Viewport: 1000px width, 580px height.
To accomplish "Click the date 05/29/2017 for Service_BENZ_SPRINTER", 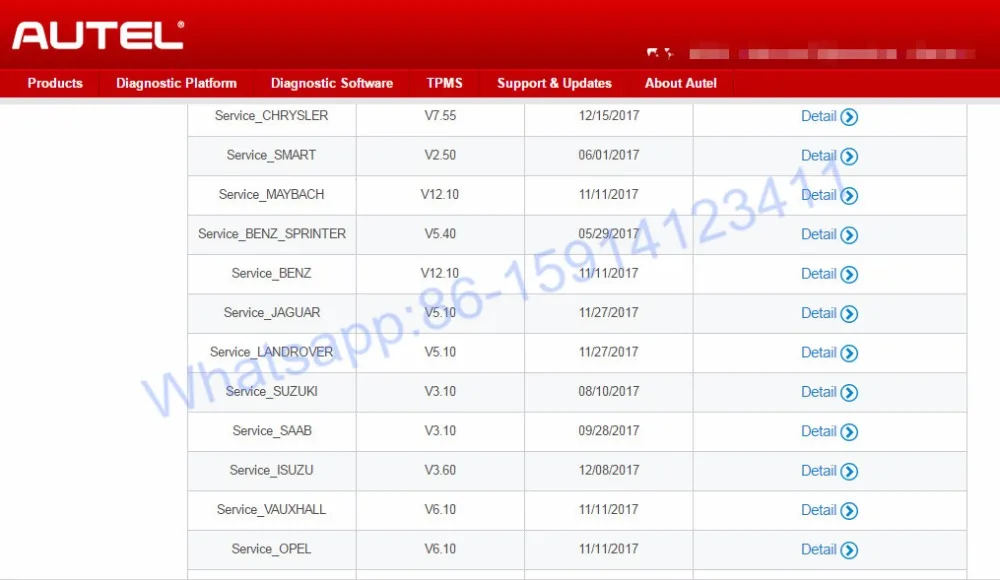I will [608, 234].
